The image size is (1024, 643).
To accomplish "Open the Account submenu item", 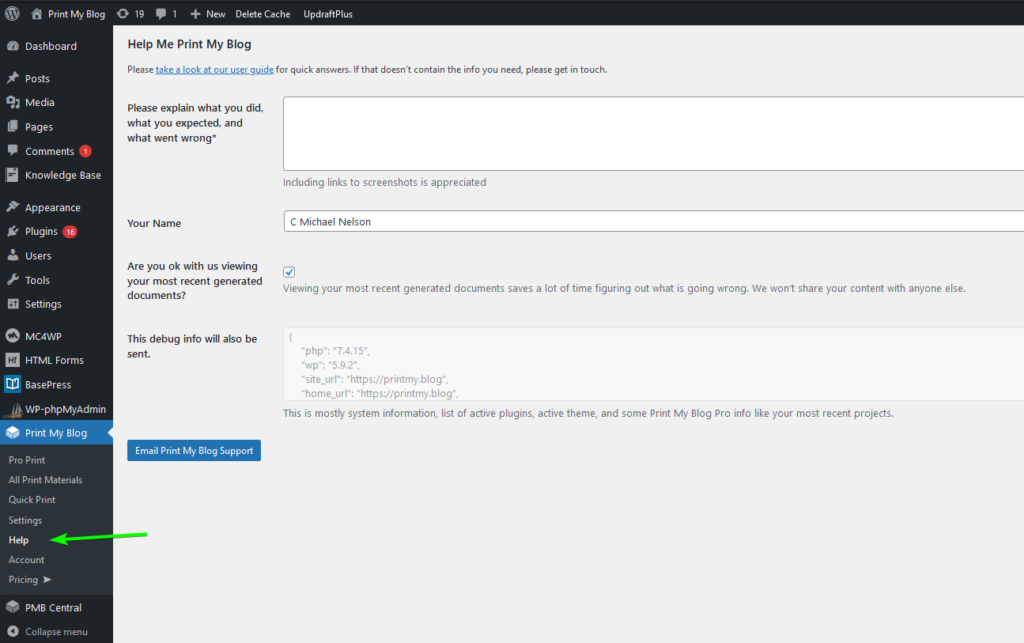I will 26,559.
